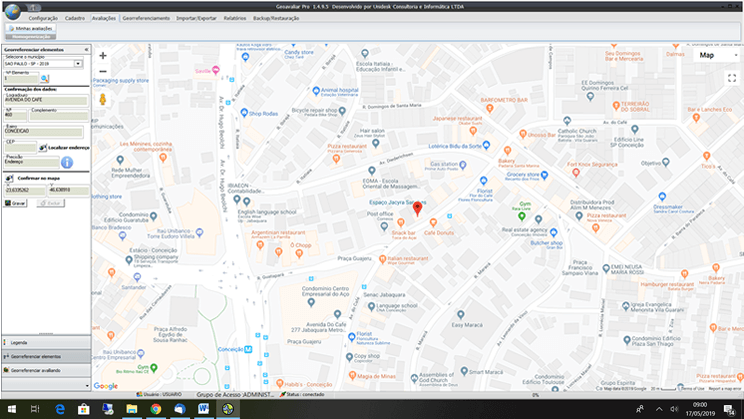
Task: Zoom in on the map
Action: (103, 56)
